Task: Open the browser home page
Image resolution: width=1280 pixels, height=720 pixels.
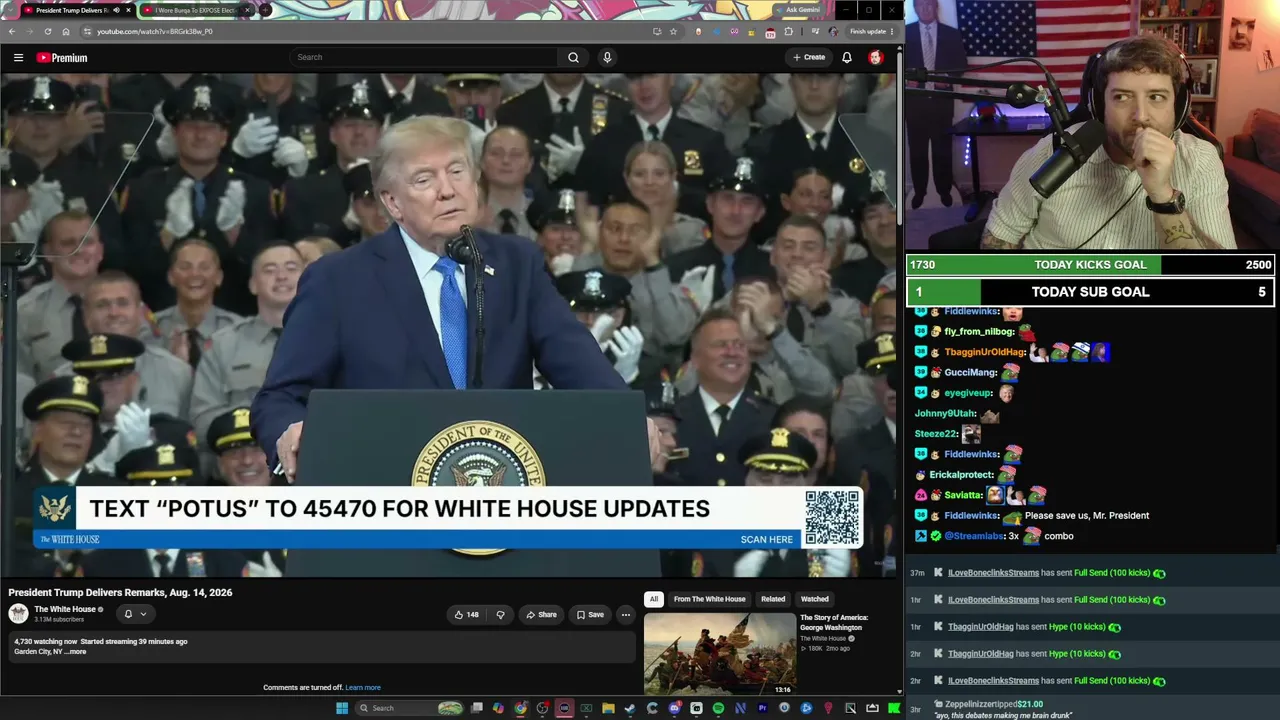Action: pos(66,31)
